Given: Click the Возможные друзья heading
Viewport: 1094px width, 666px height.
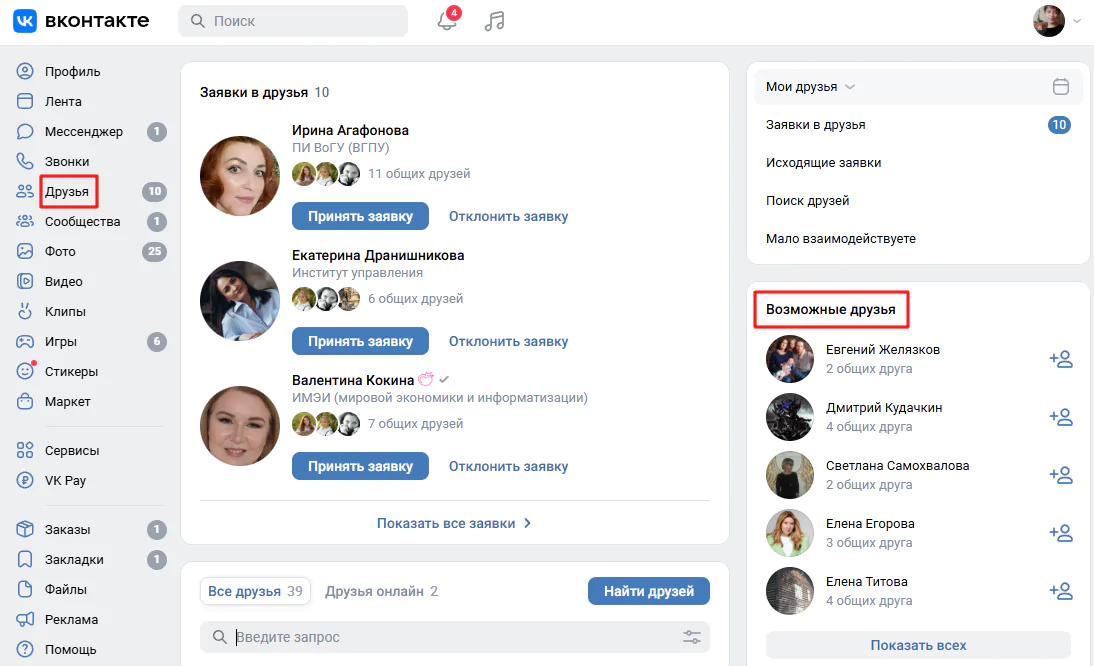Looking at the screenshot, I should pyautogui.click(x=830, y=310).
